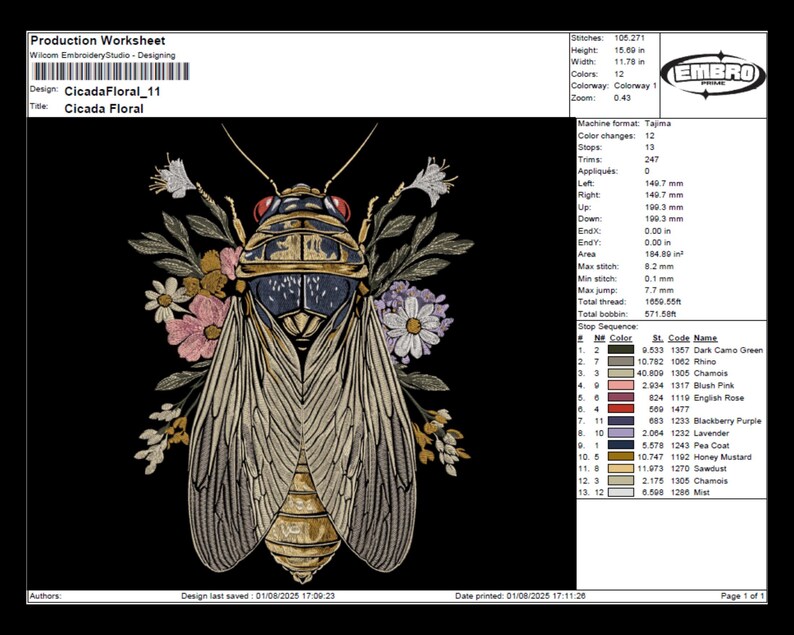Click the Rhino color swatch

620,362
